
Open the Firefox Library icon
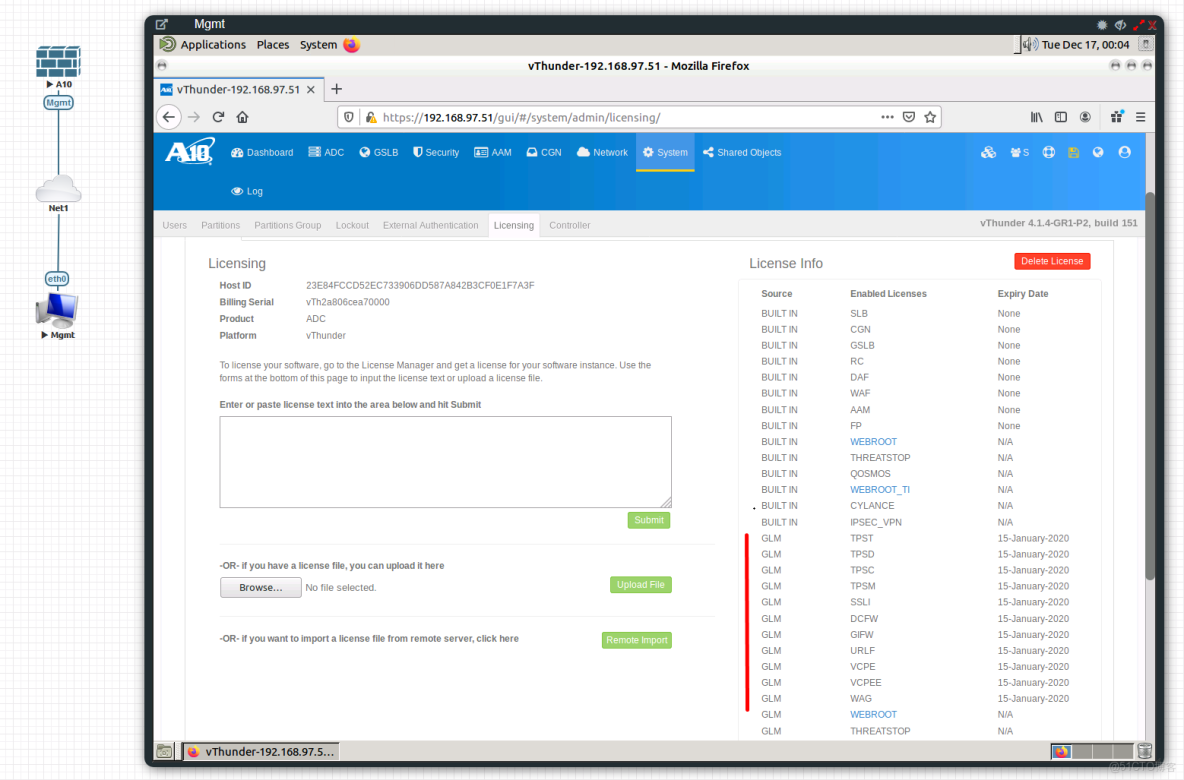[1037, 117]
